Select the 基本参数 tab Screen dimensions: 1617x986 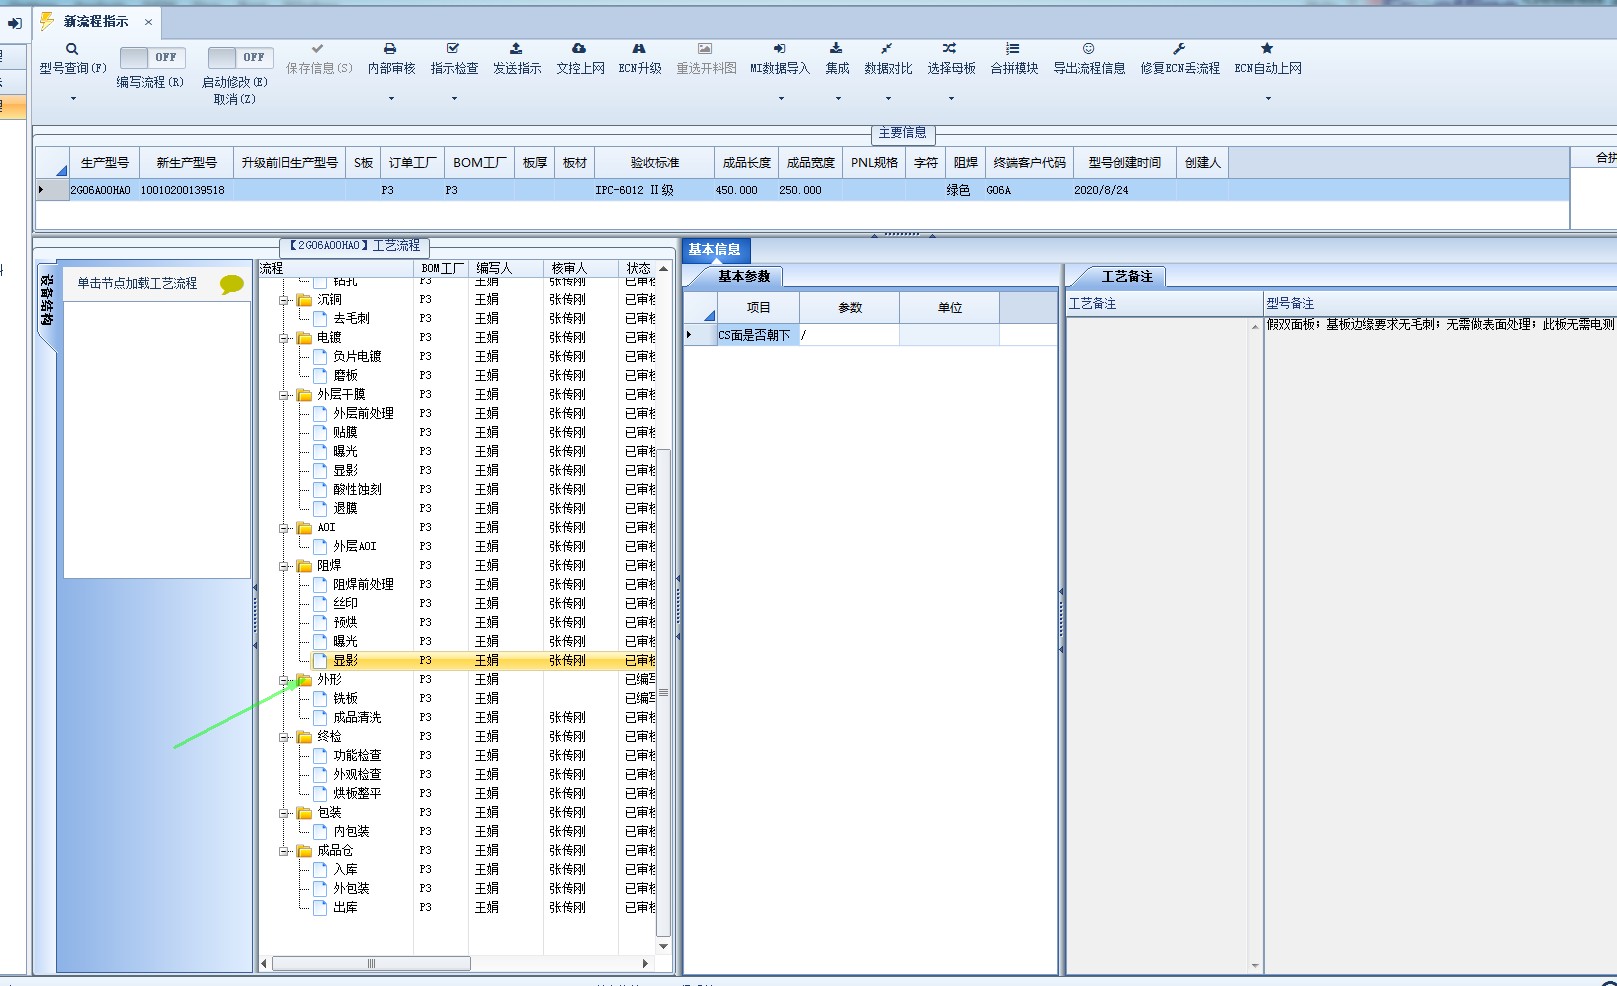[743, 276]
